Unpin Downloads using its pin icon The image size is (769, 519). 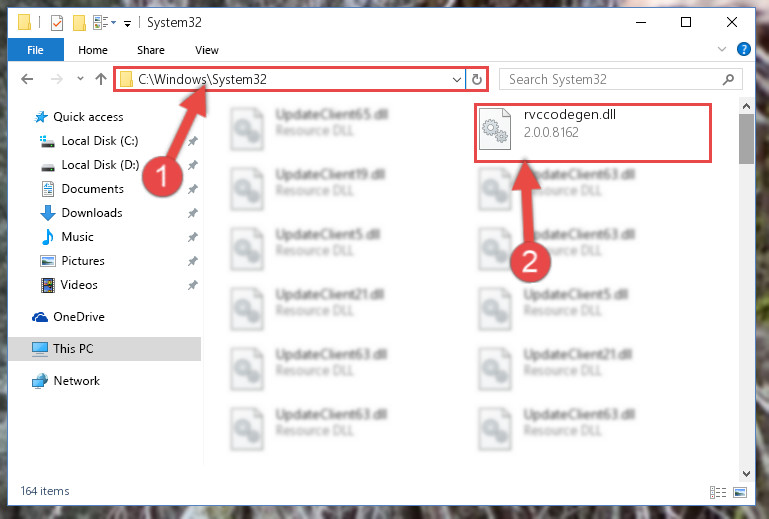(x=193, y=213)
